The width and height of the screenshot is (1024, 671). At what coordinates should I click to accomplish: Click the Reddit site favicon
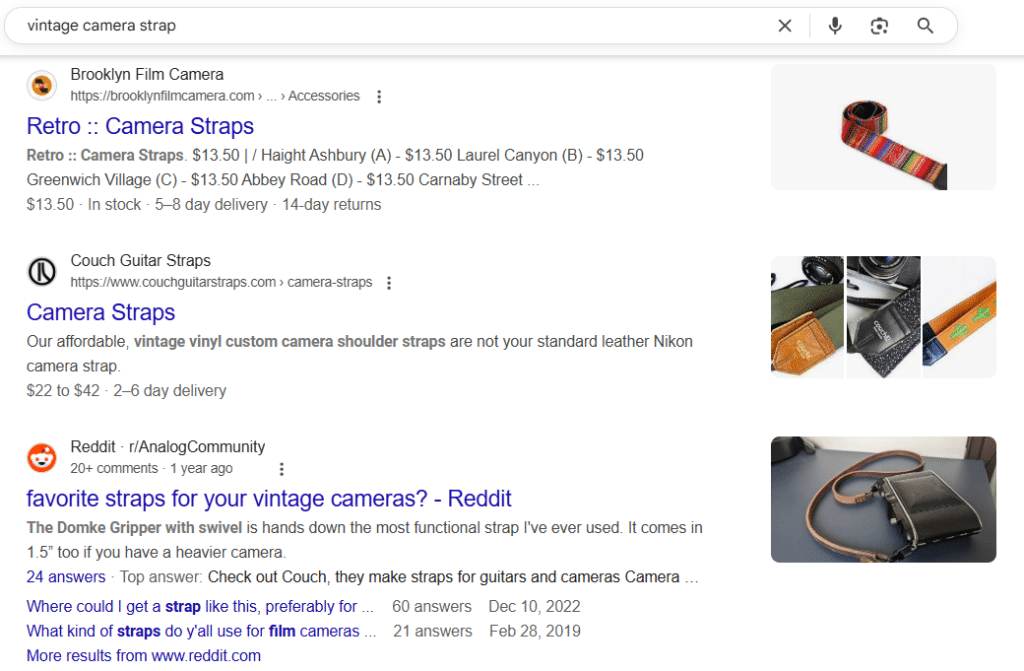pos(42,458)
